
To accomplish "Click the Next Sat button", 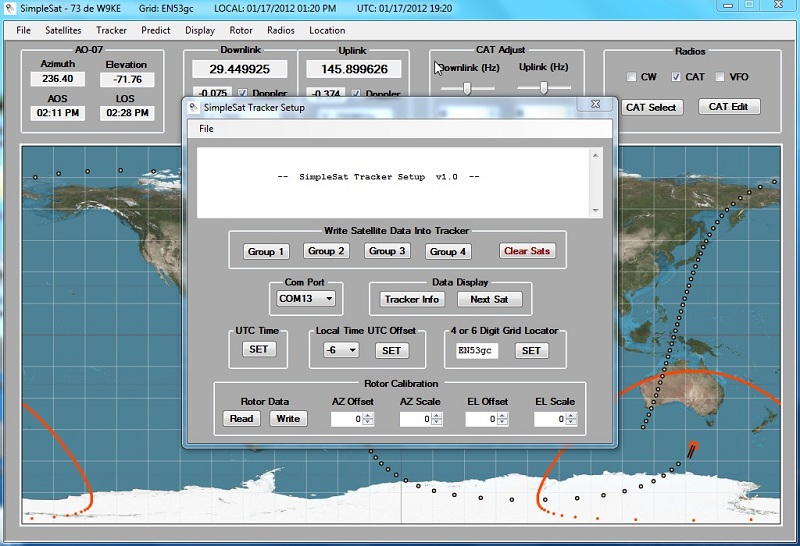I will click(489, 300).
